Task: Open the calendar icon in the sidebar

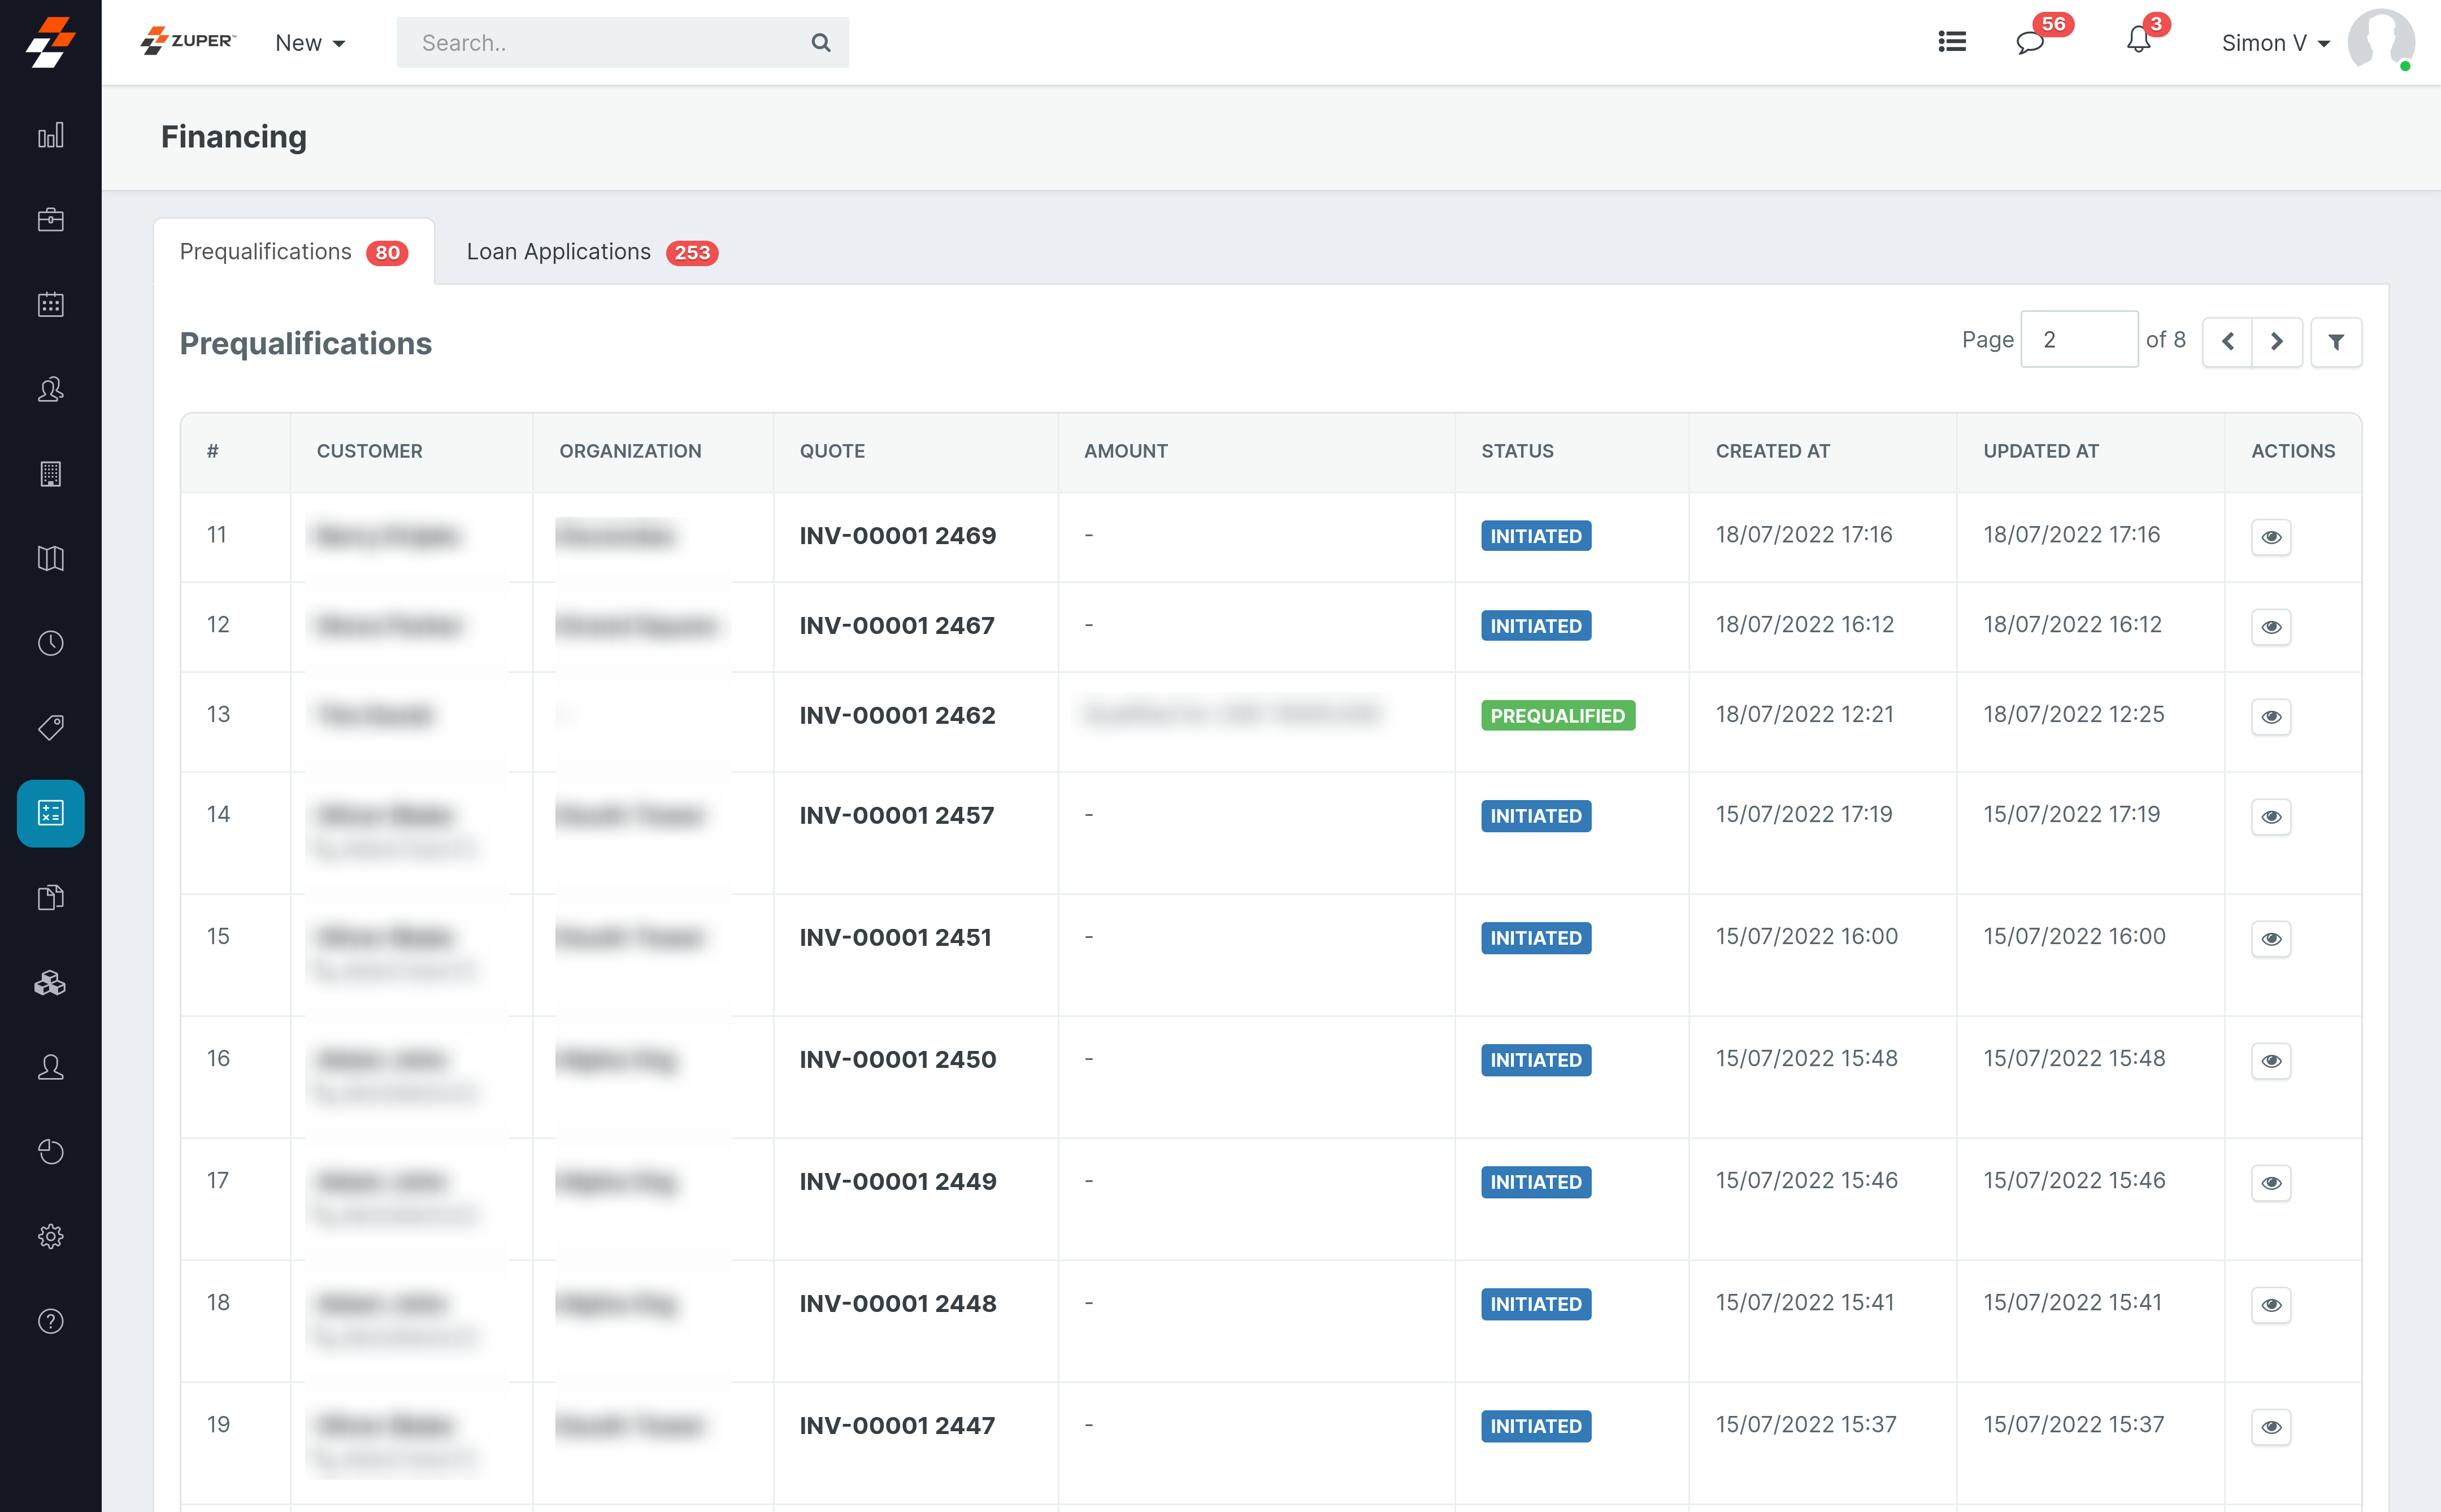Action: click(x=50, y=304)
